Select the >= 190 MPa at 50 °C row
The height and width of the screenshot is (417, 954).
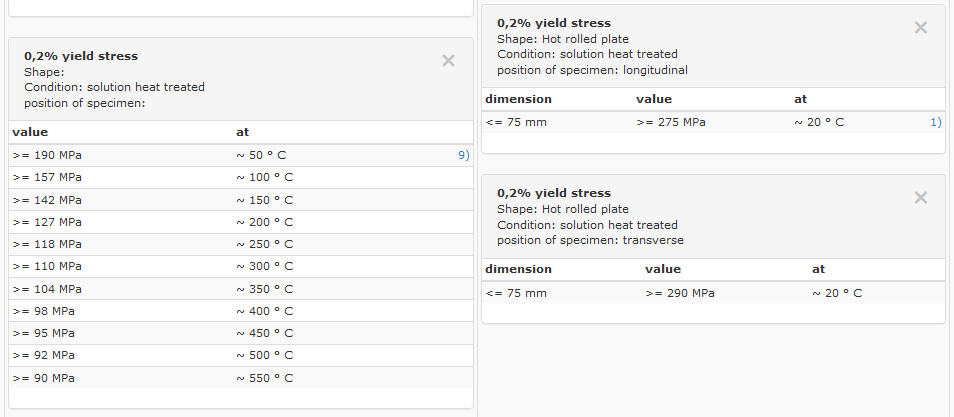point(241,155)
